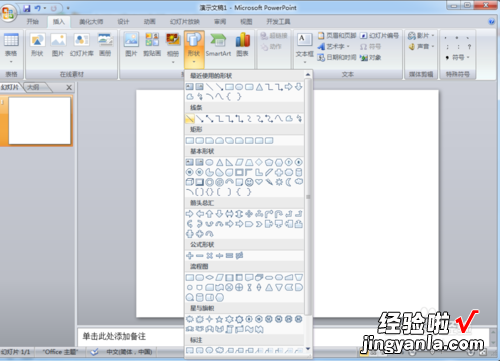This screenshot has width=500, height=361.
Task: Pick the single-arrow line in 线条 section
Action: (199, 118)
